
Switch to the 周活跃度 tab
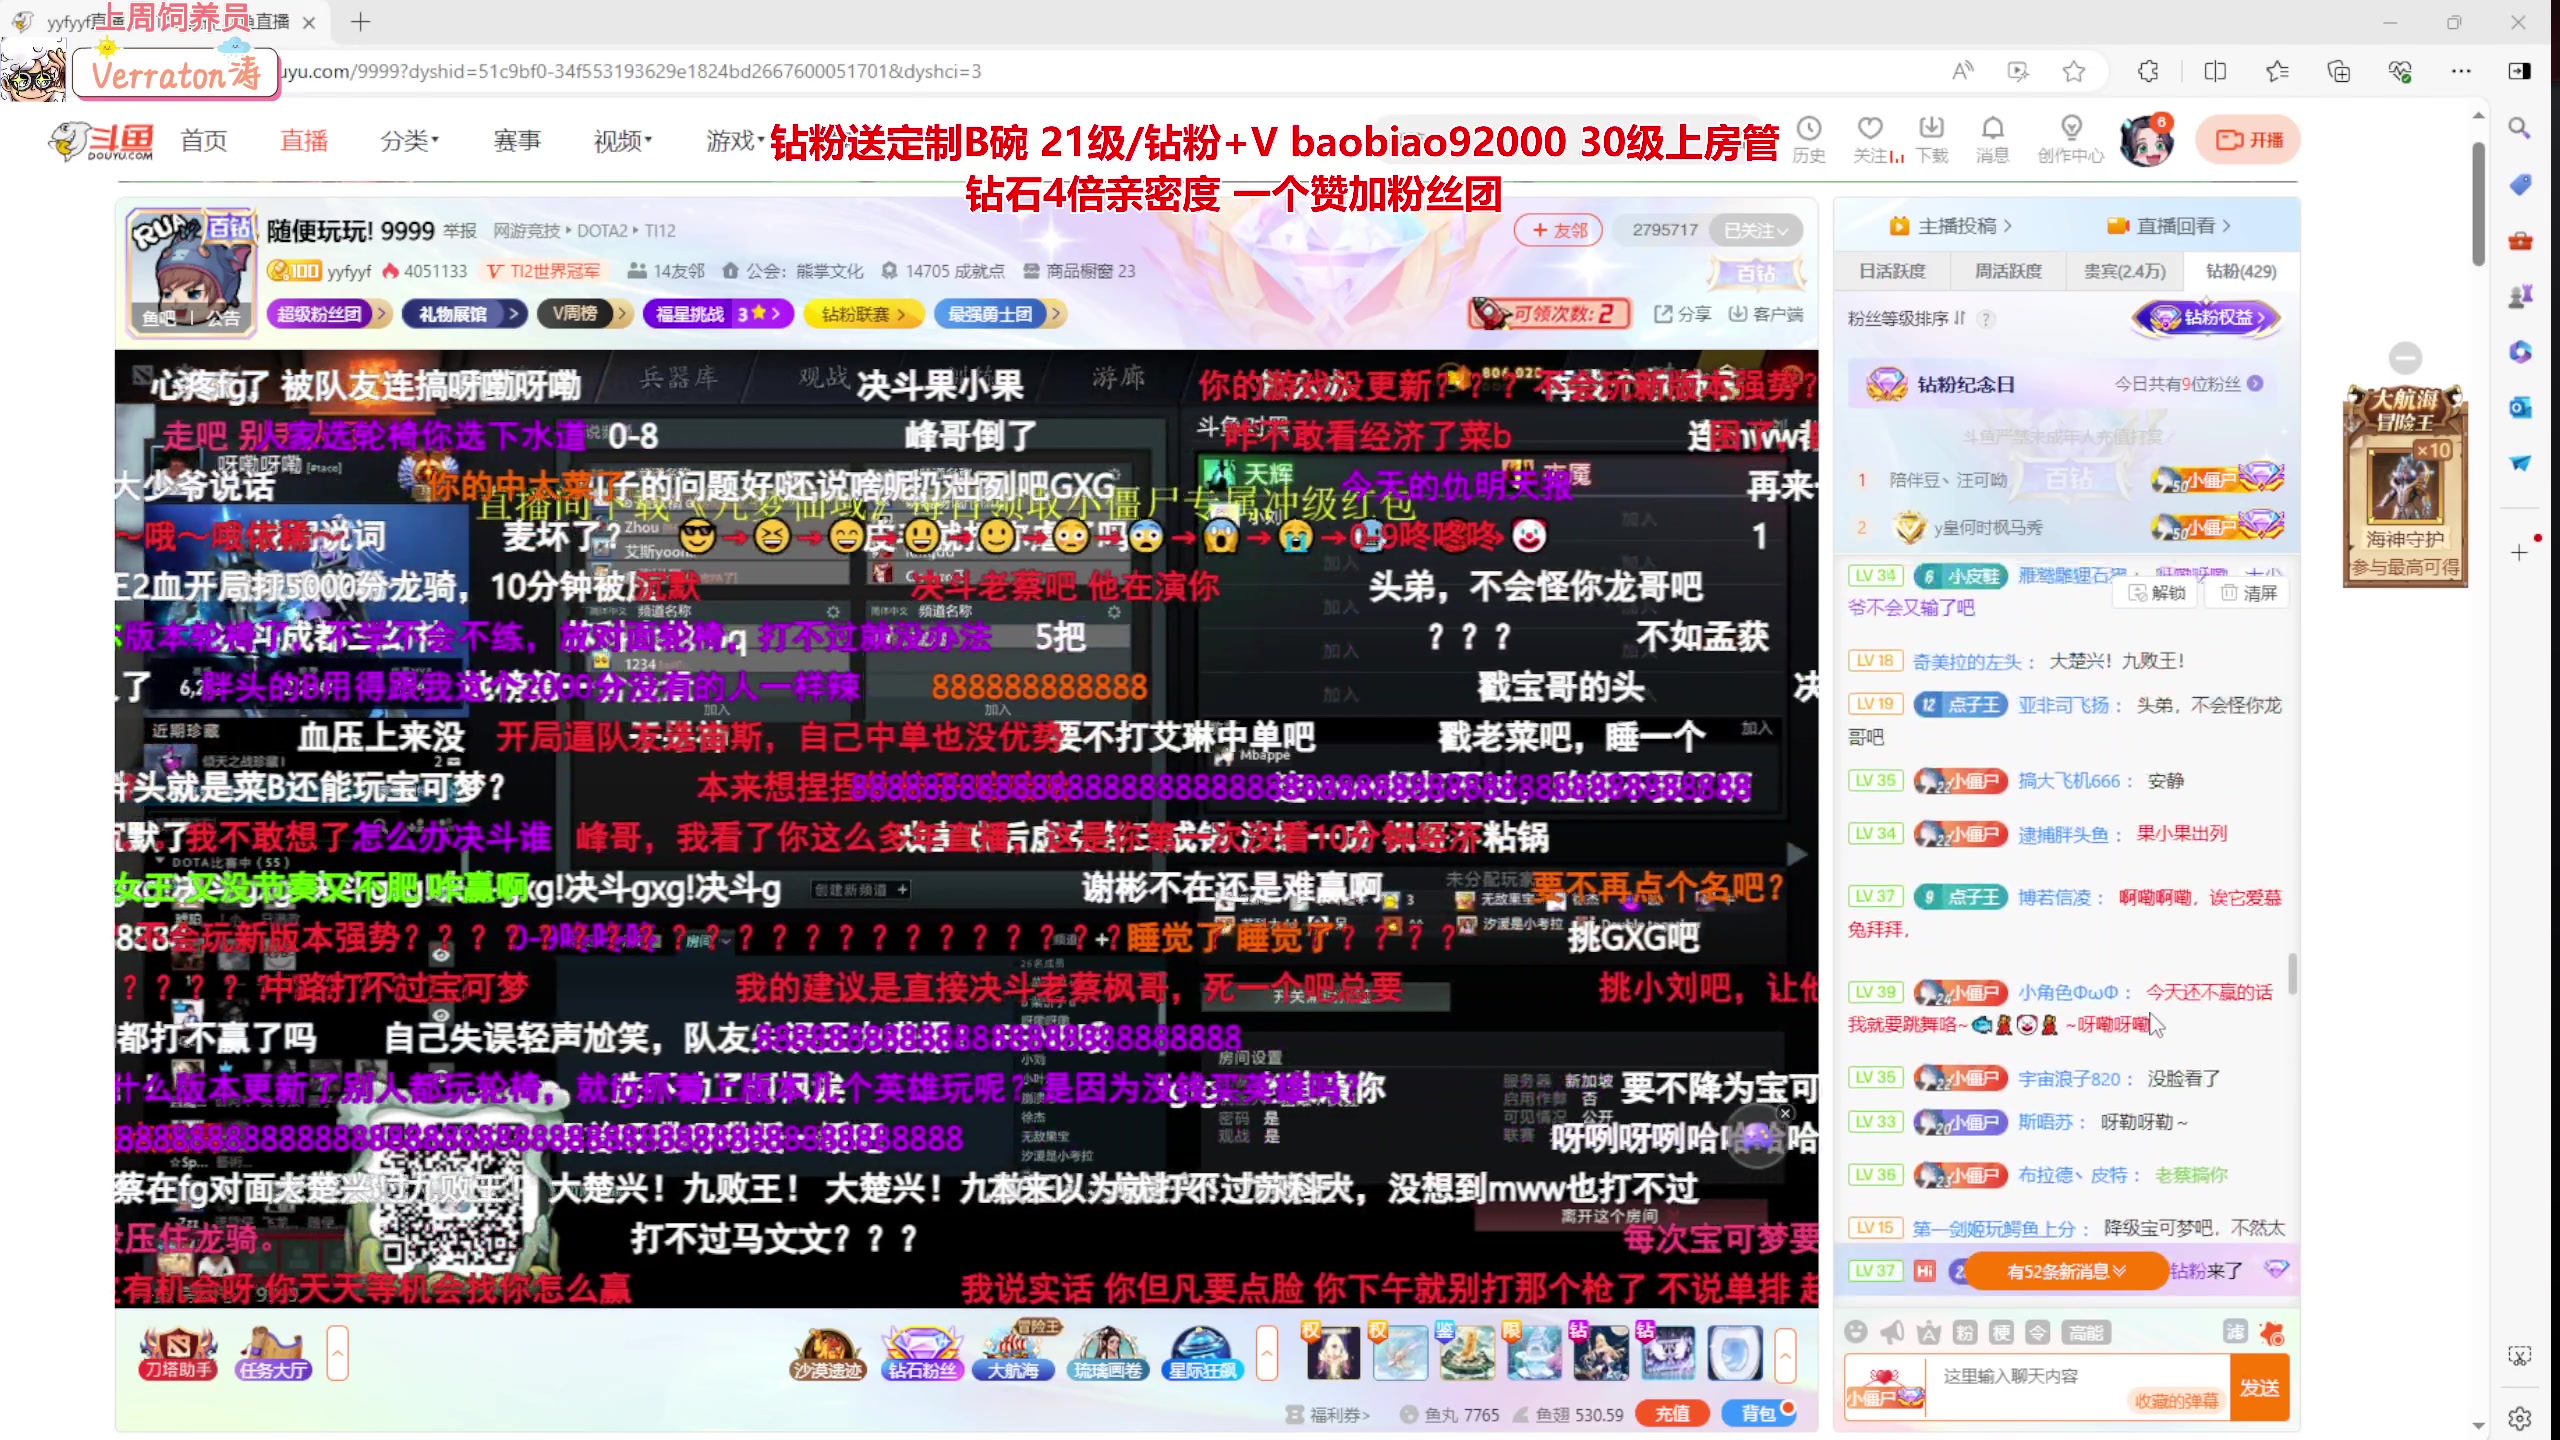click(2008, 271)
